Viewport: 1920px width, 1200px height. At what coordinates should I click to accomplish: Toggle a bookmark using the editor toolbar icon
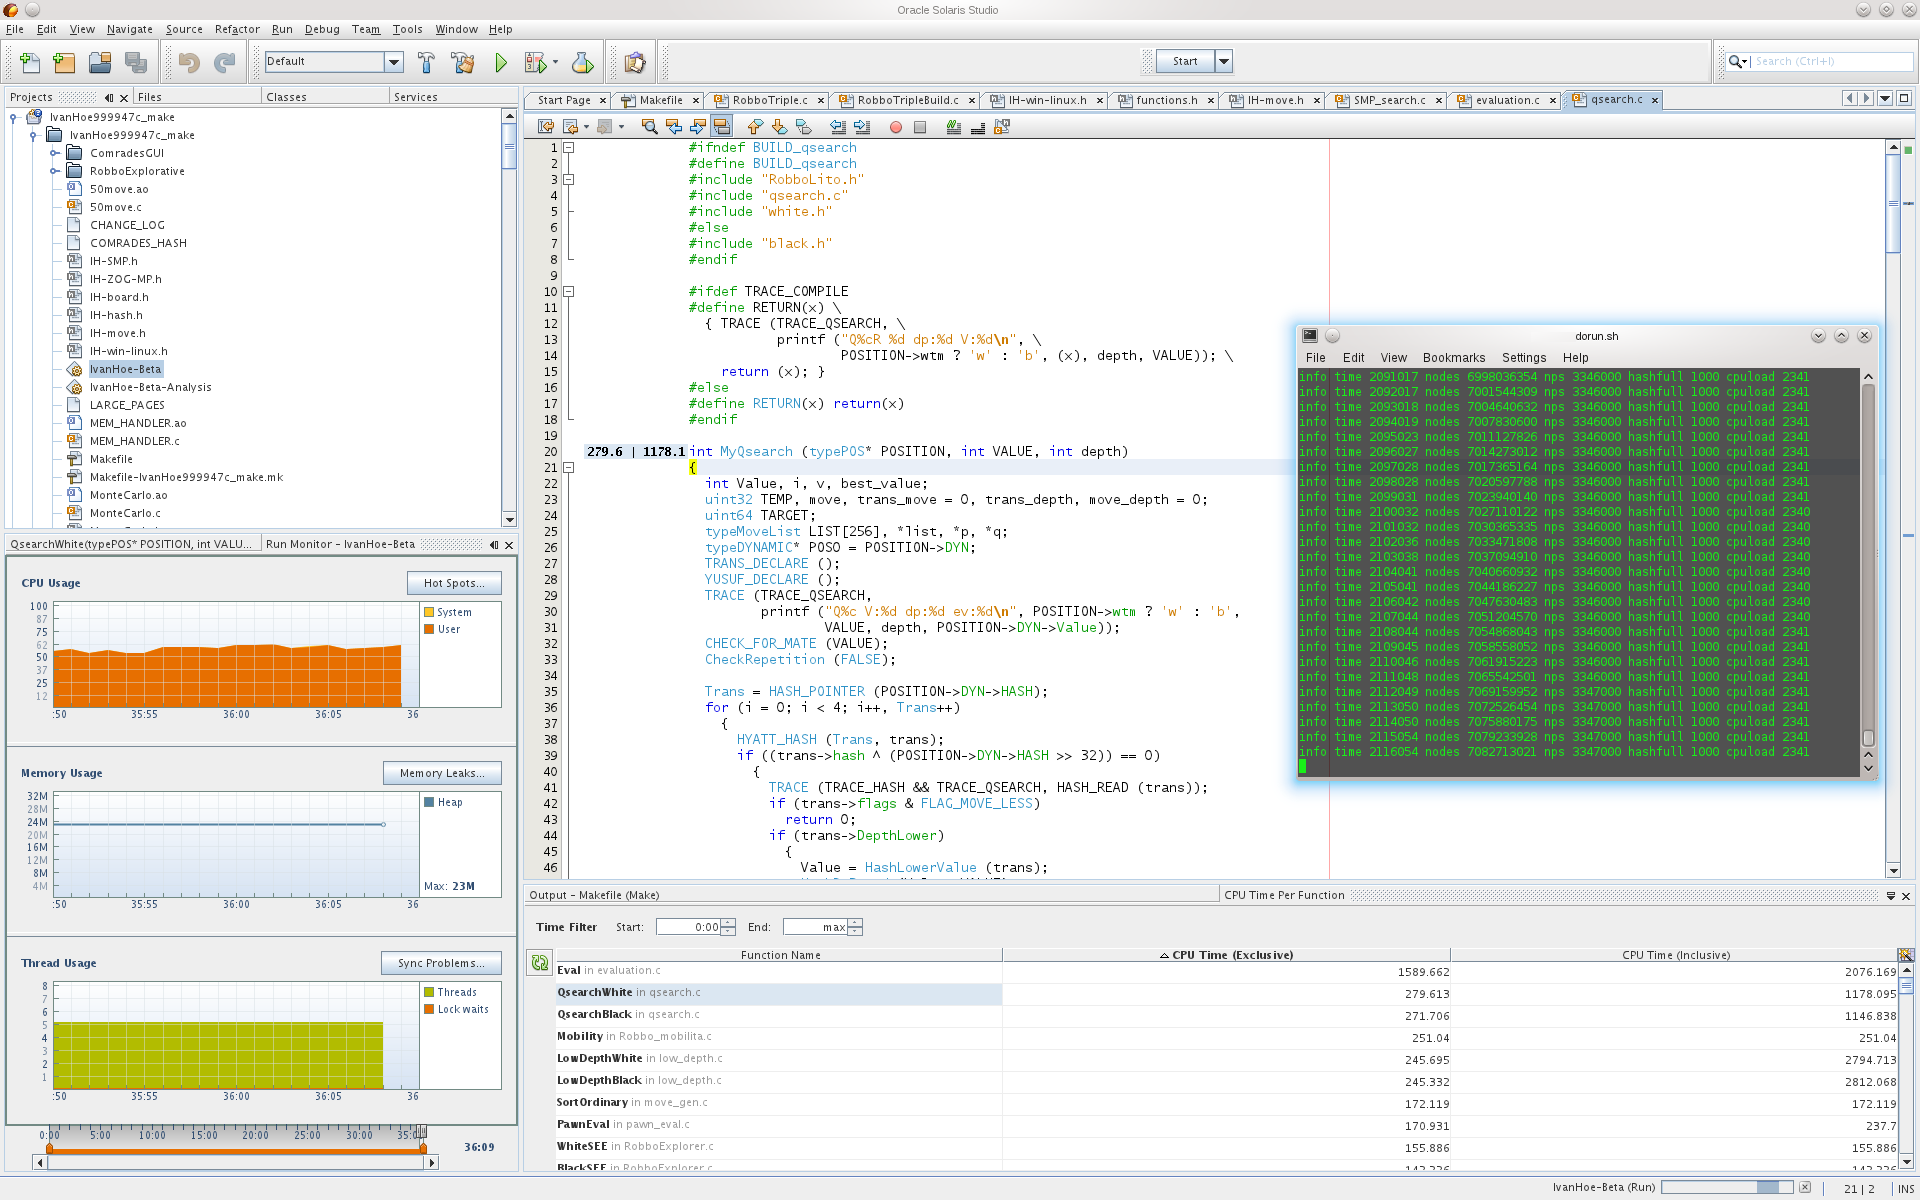(803, 127)
